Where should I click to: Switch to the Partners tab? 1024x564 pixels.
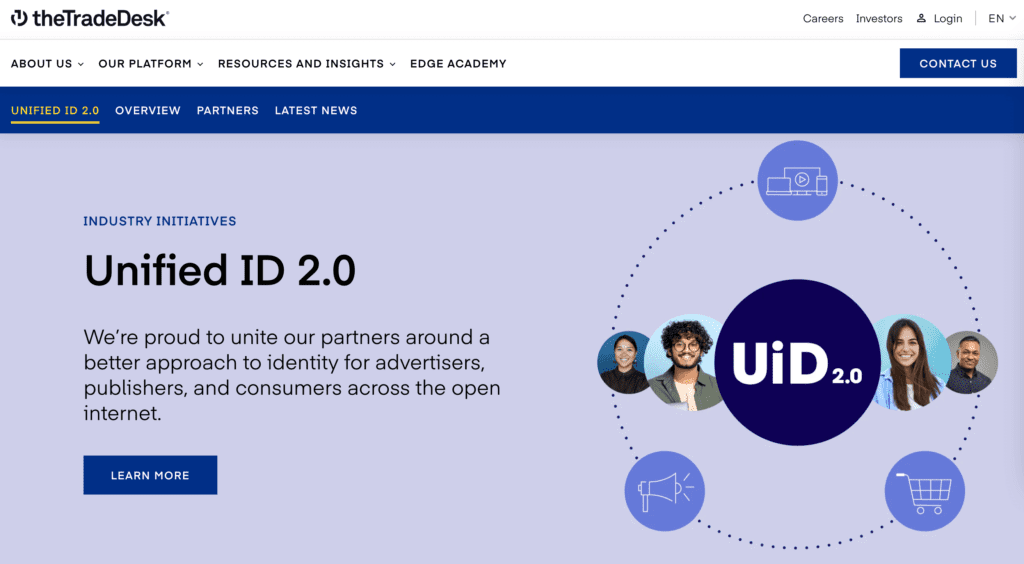(x=227, y=110)
